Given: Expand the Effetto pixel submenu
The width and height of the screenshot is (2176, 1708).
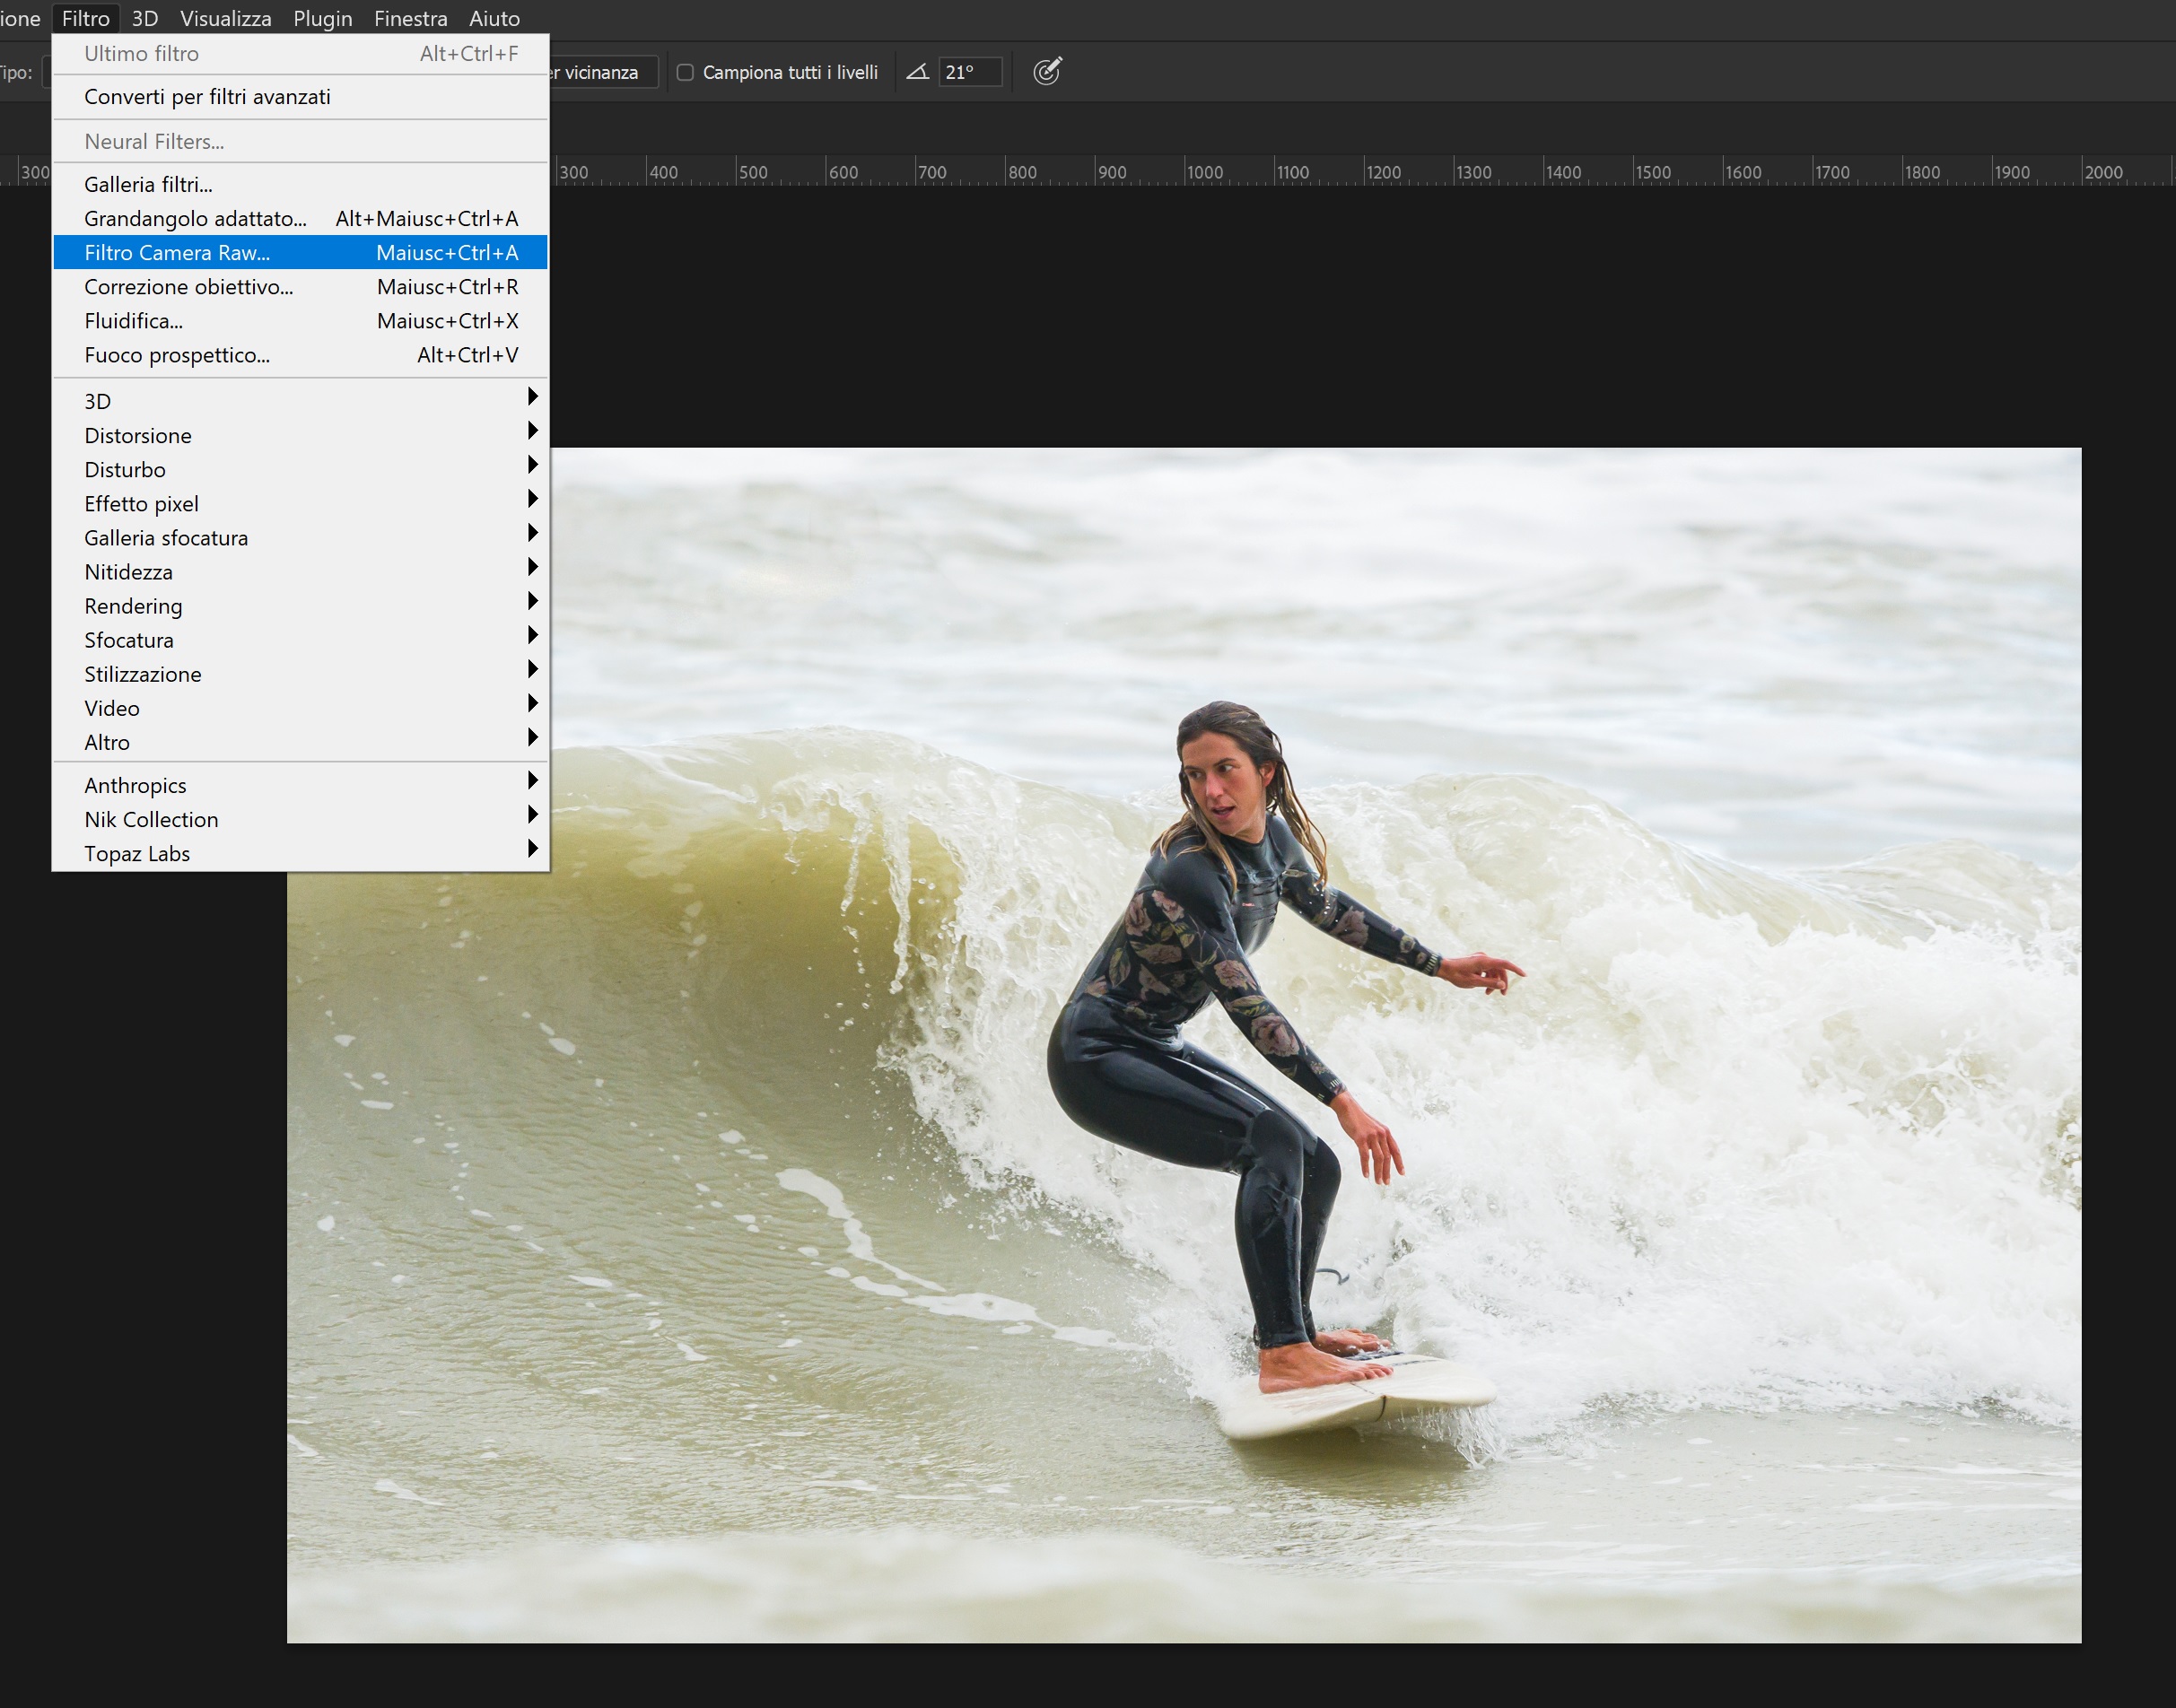Looking at the screenshot, I should point(300,503).
